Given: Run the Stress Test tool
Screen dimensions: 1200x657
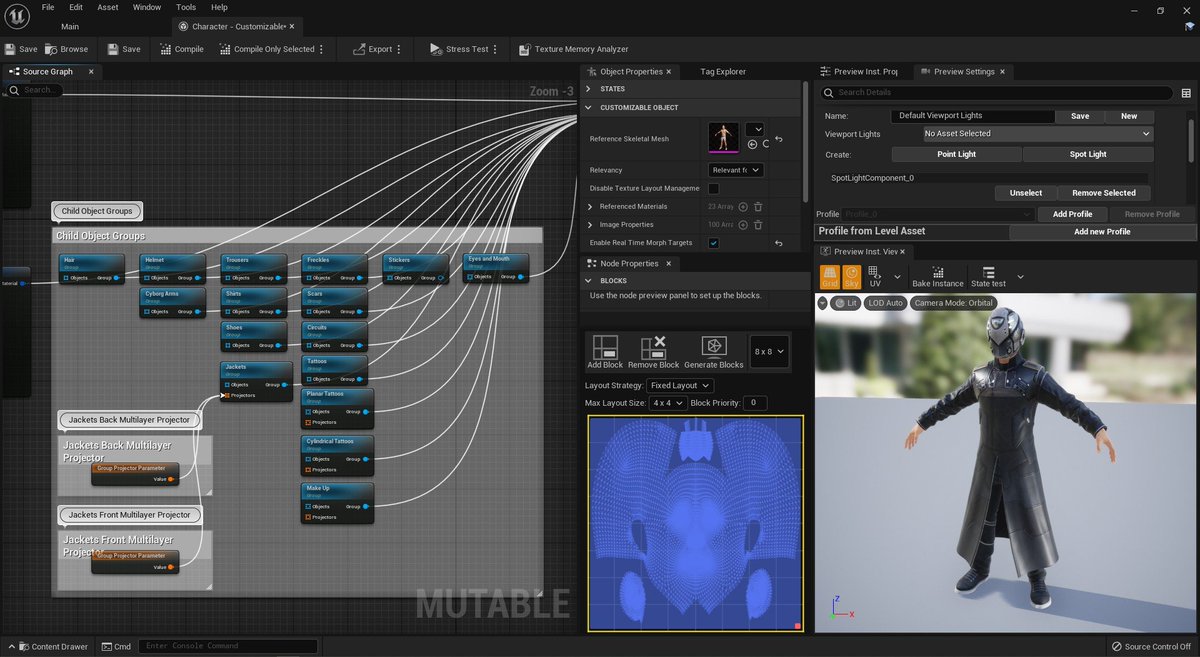Looking at the screenshot, I should click(459, 49).
